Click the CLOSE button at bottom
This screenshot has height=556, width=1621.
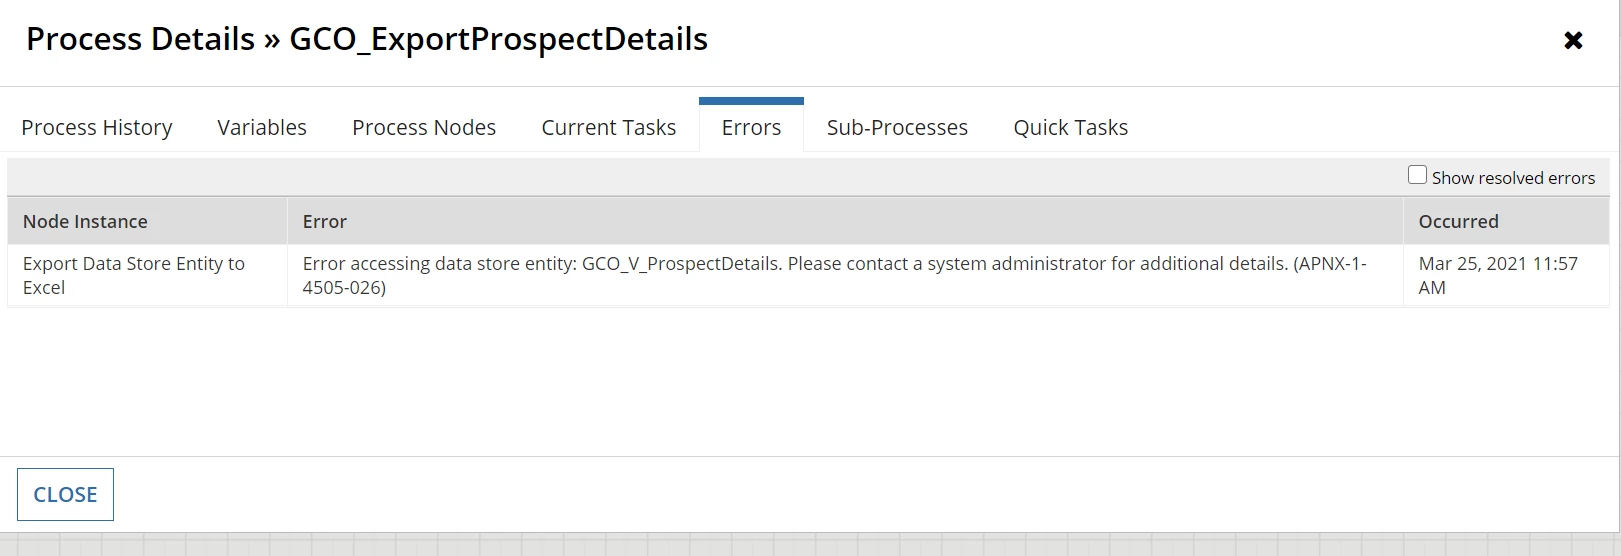(x=65, y=494)
